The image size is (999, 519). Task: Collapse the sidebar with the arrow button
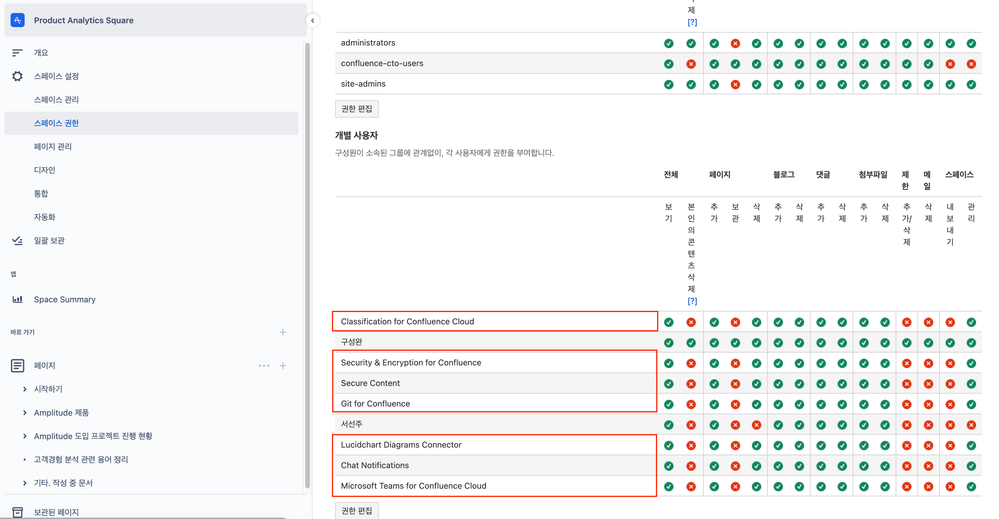312,20
